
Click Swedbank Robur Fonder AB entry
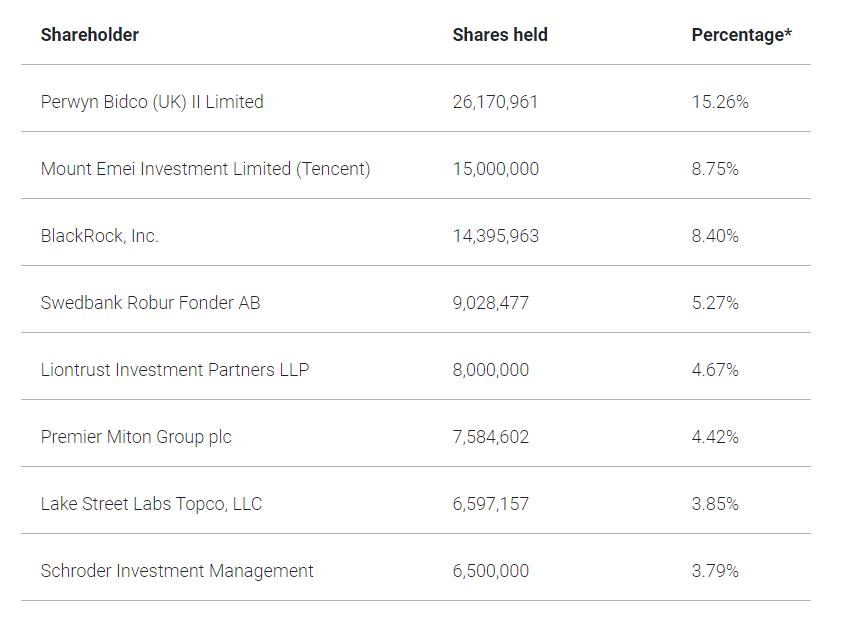point(150,303)
